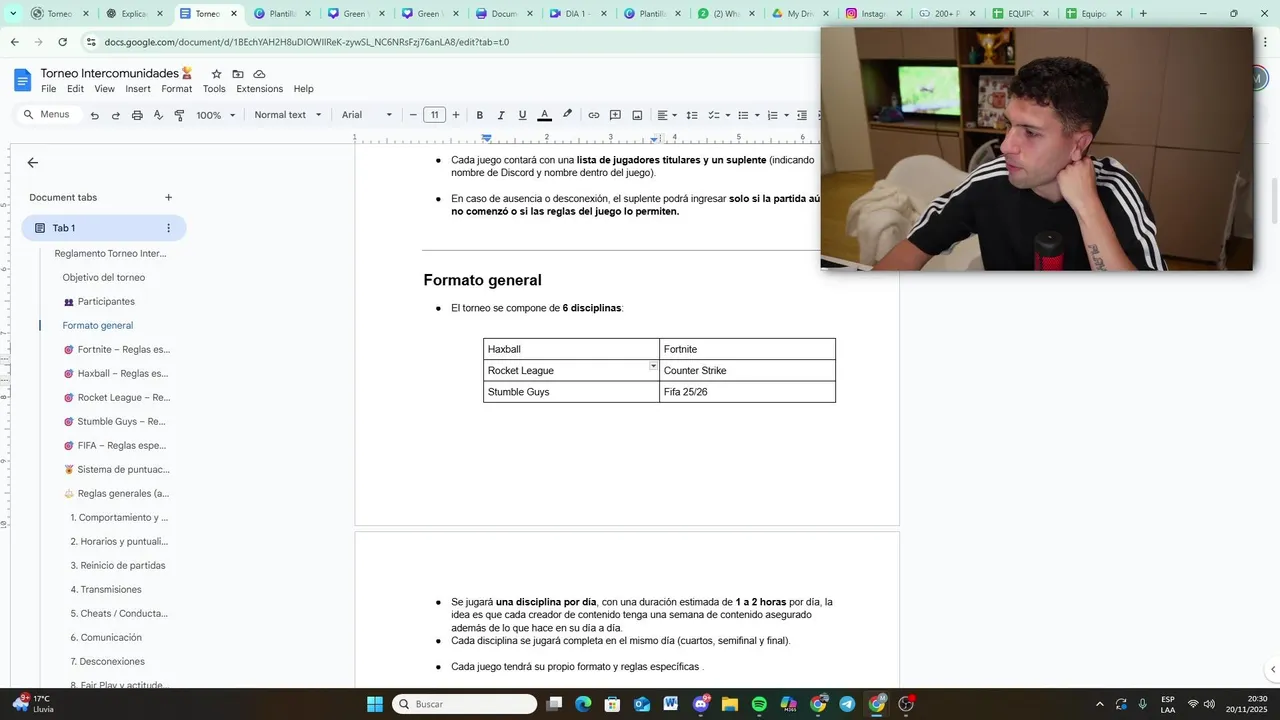This screenshot has height=720, width=1280.
Task: Open the File menu
Action: (x=48, y=89)
